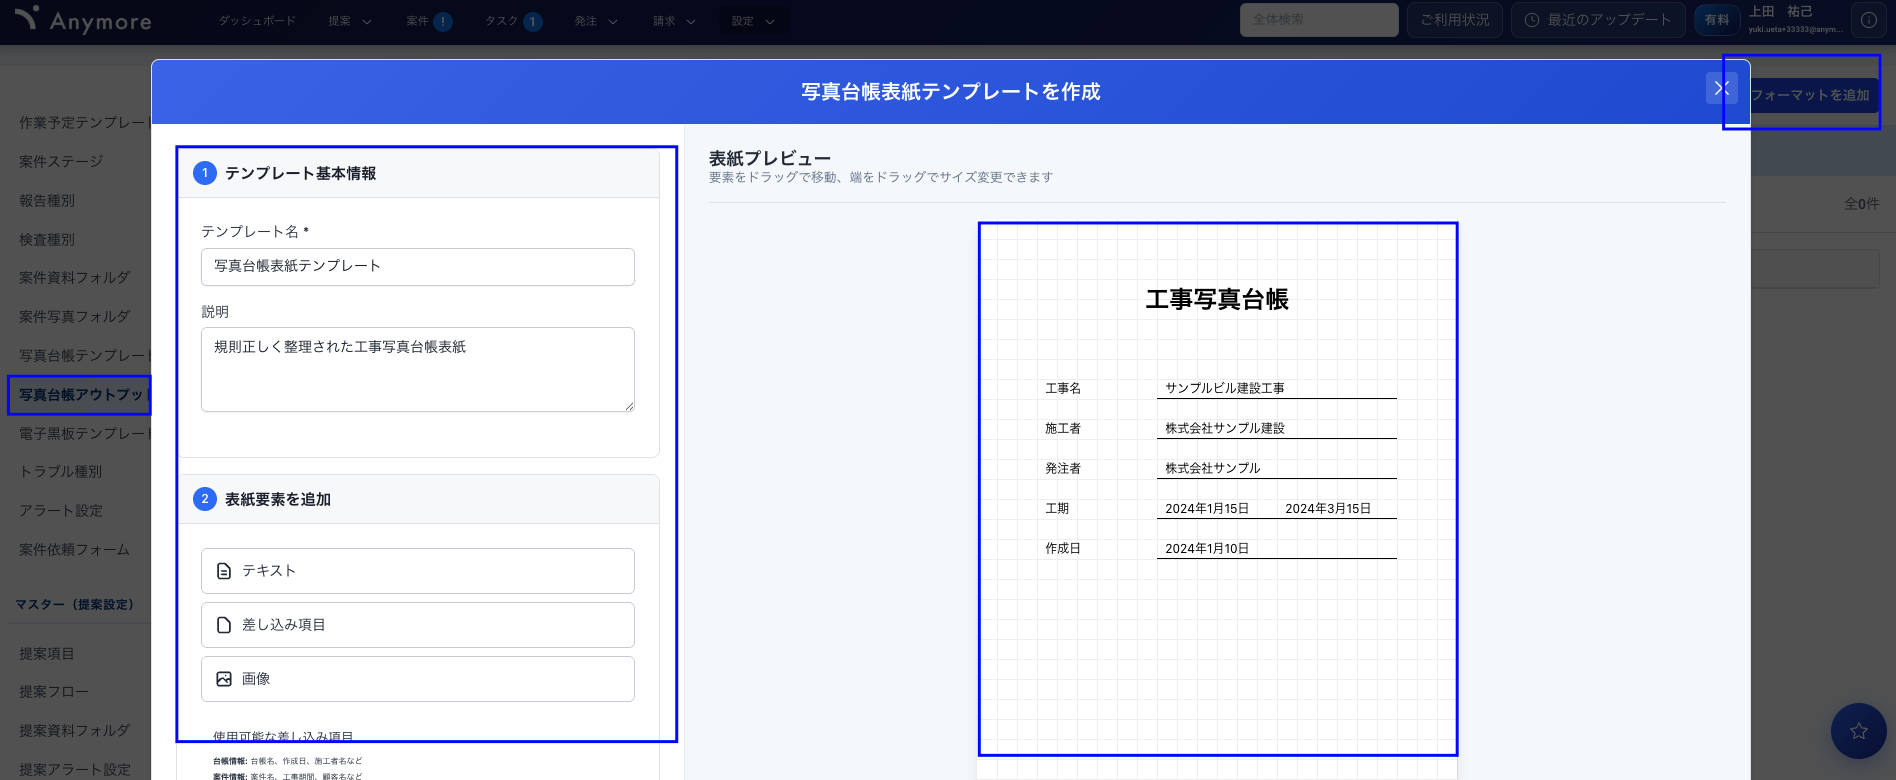Click the 案件 notification badge
Image resolution: width=1896 pixels, height=780 pixels.
pos(443,21)
